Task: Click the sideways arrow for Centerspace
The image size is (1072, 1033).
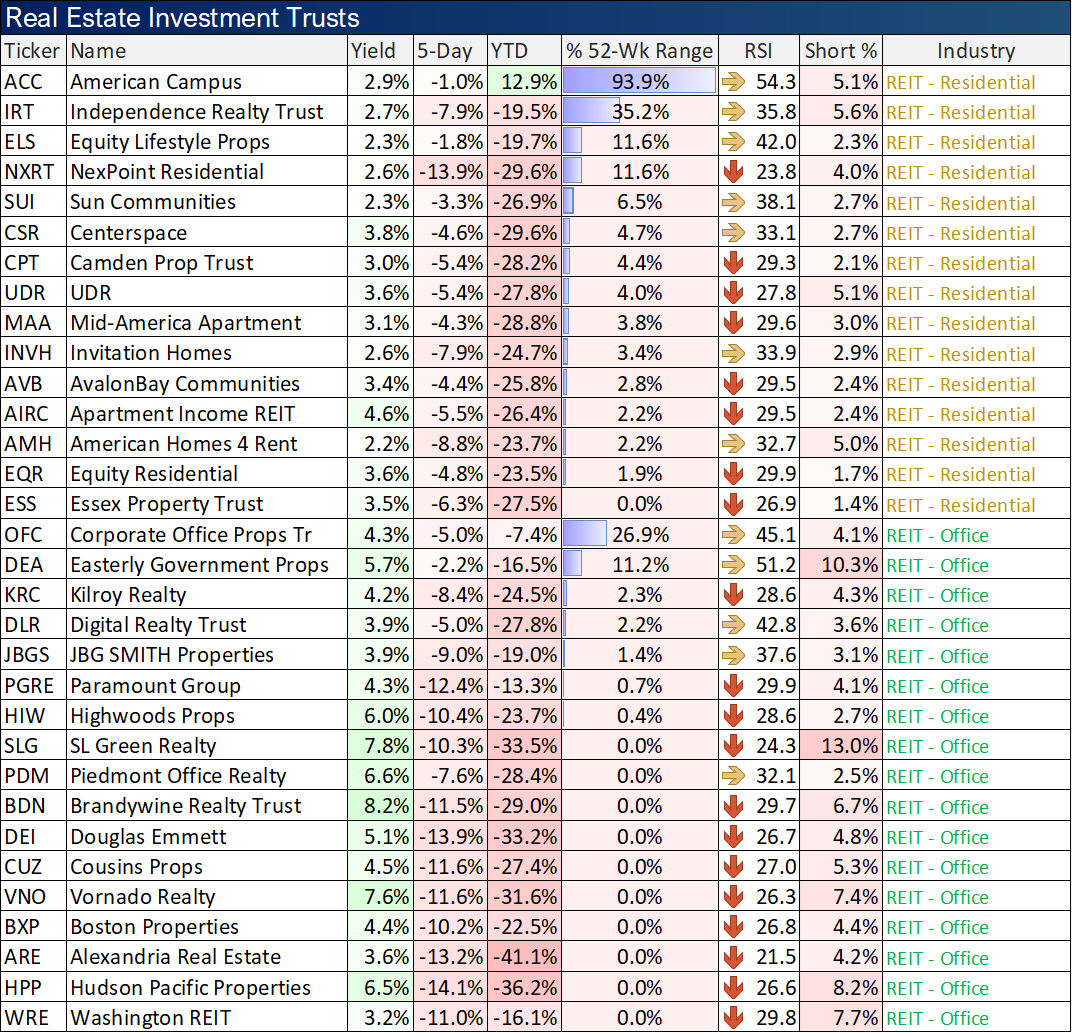Action: (734, 232)
